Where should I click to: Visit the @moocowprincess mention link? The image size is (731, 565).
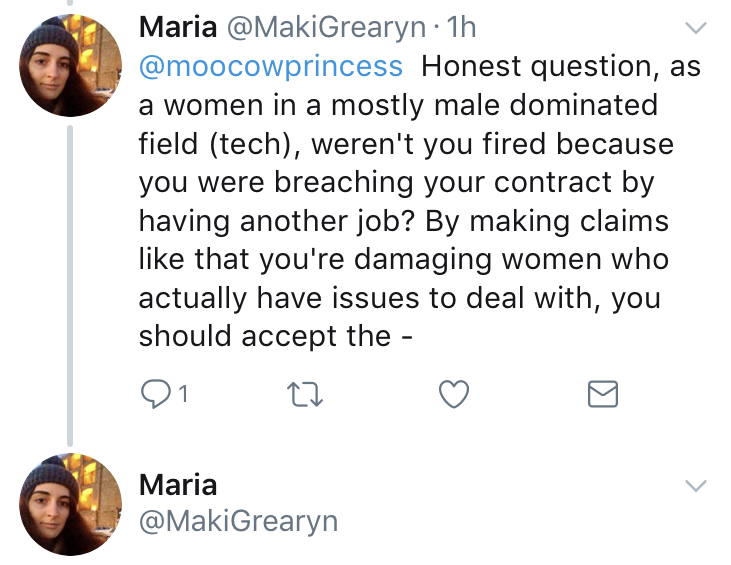pyautogui.click(x=271, y=66)
